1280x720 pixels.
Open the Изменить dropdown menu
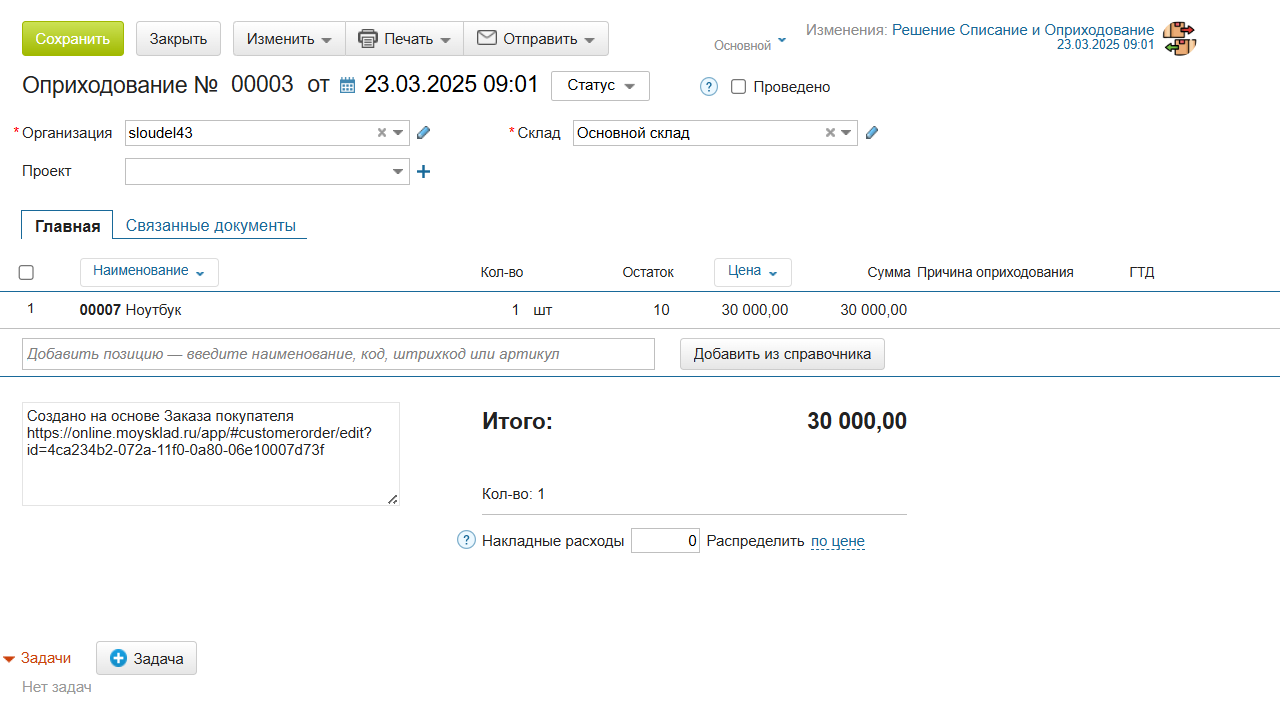tap(289, 39)
